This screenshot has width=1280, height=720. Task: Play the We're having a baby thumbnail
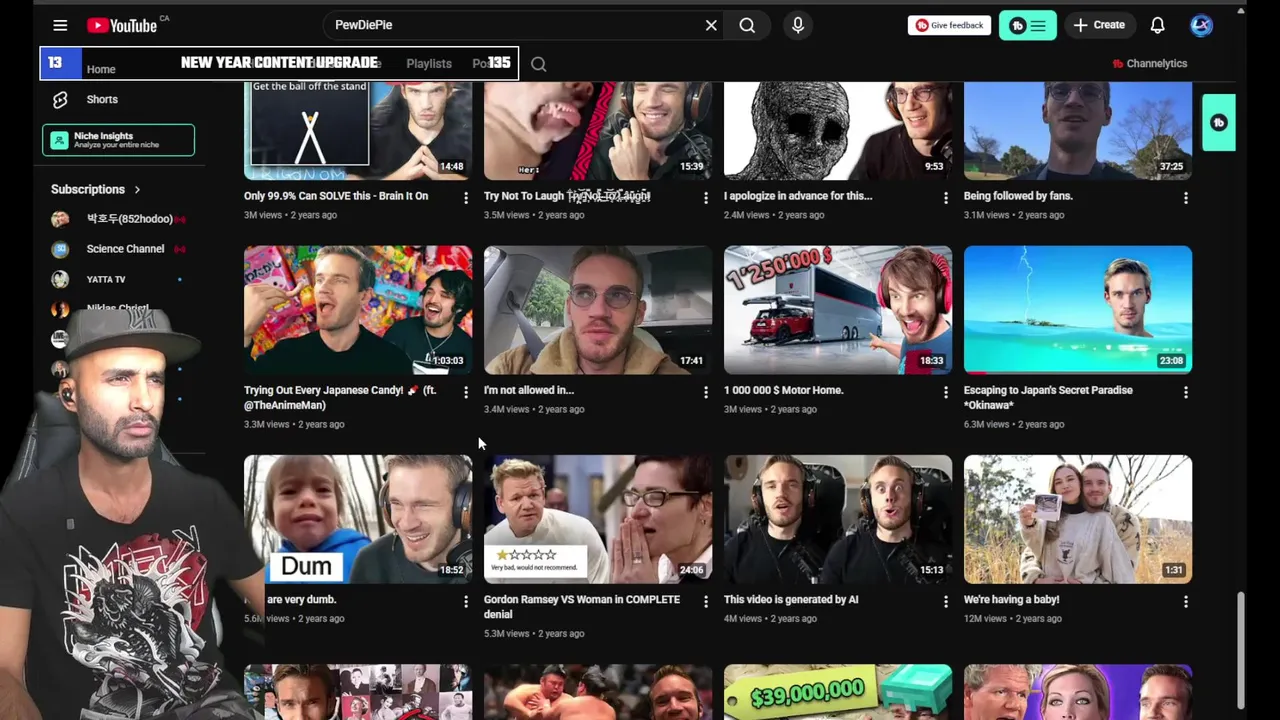pos(1078,519)
